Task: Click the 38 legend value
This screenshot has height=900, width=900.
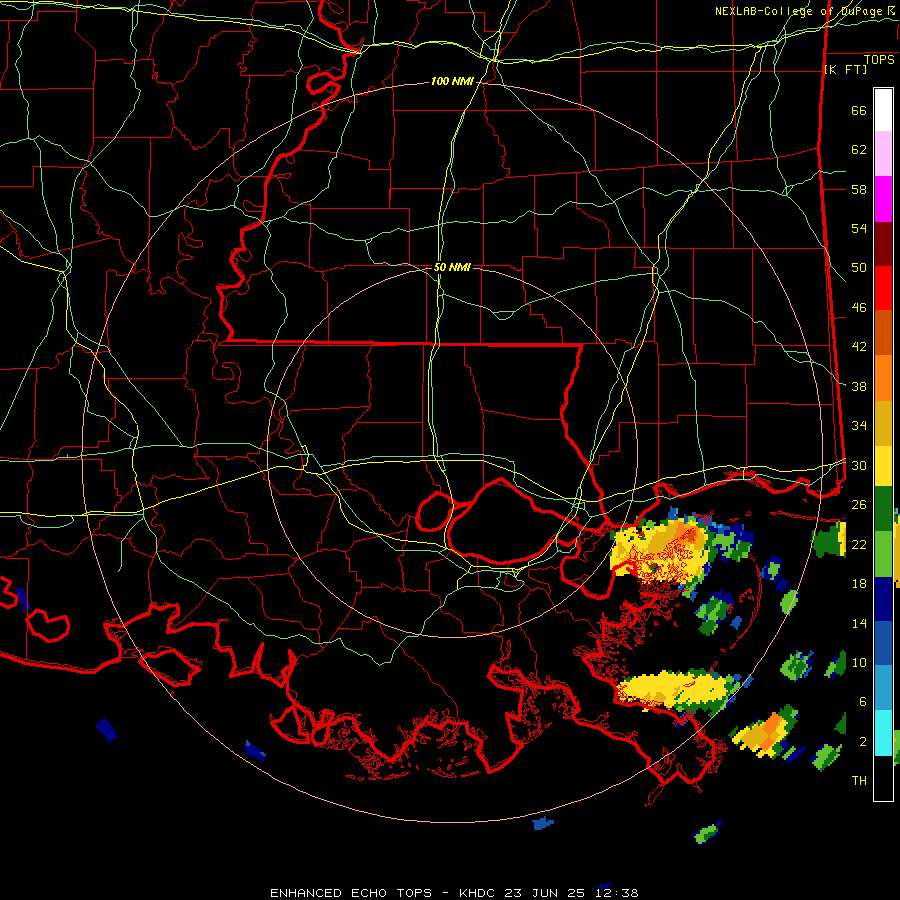Action: (x=859, y=386)
